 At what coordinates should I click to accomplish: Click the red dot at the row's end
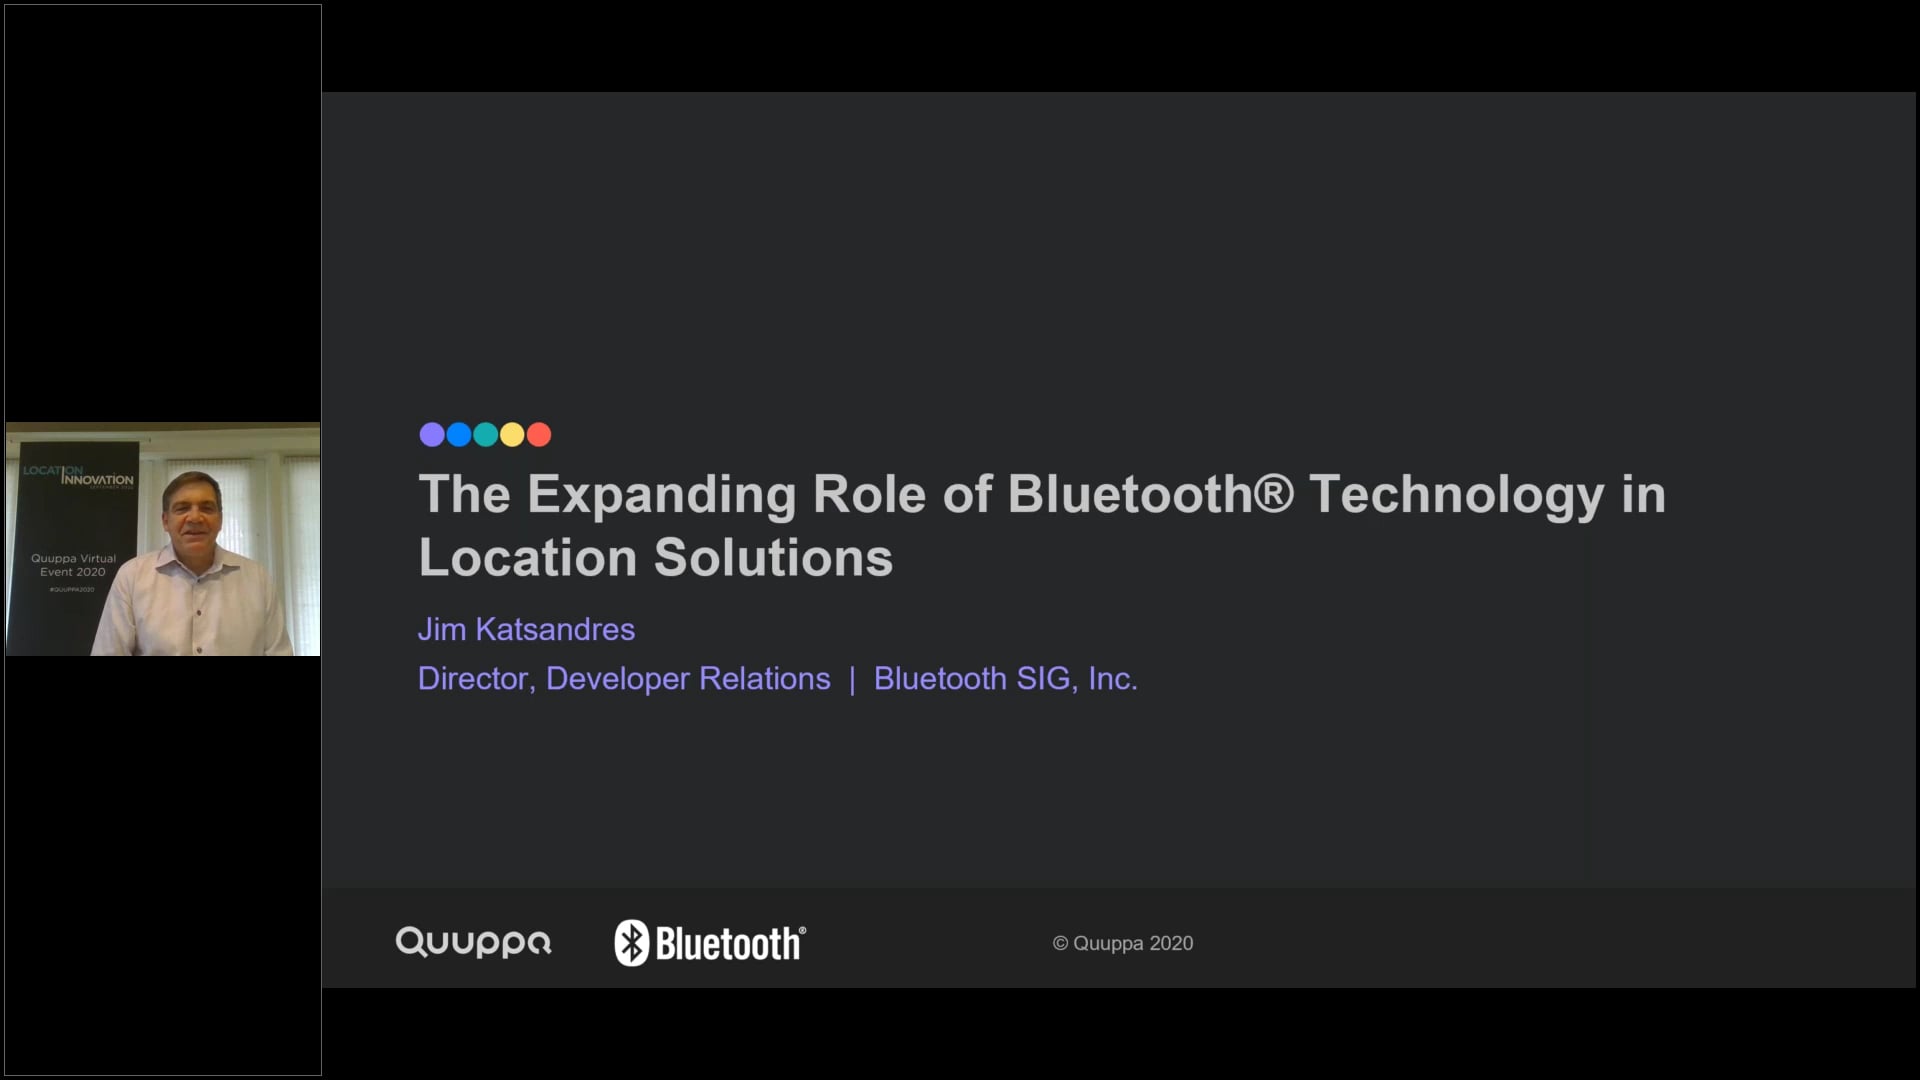click(x=540, y=434)
